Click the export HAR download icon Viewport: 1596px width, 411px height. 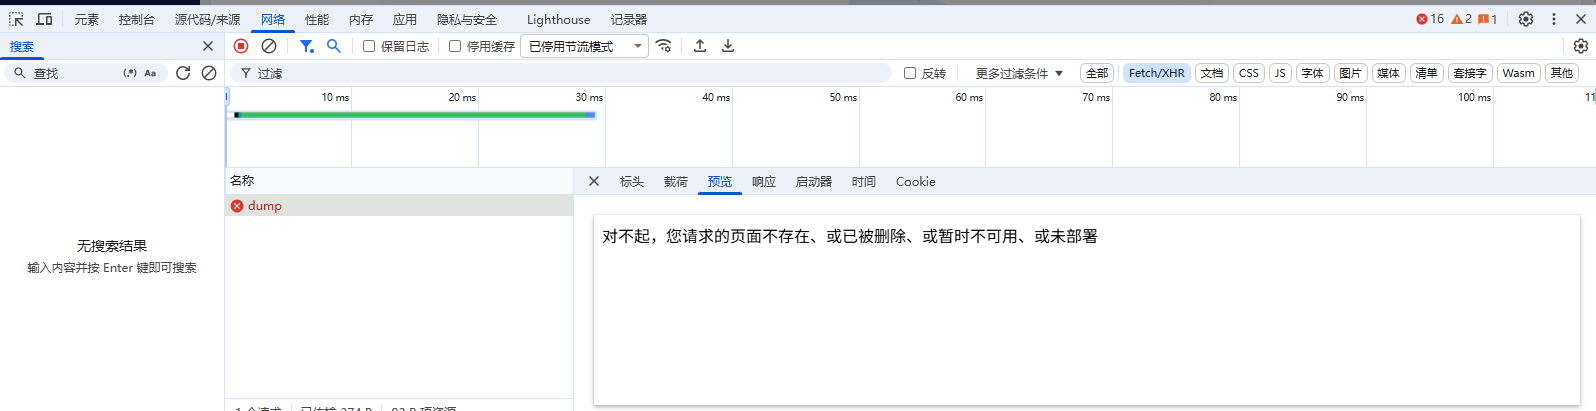click(728, 46)
